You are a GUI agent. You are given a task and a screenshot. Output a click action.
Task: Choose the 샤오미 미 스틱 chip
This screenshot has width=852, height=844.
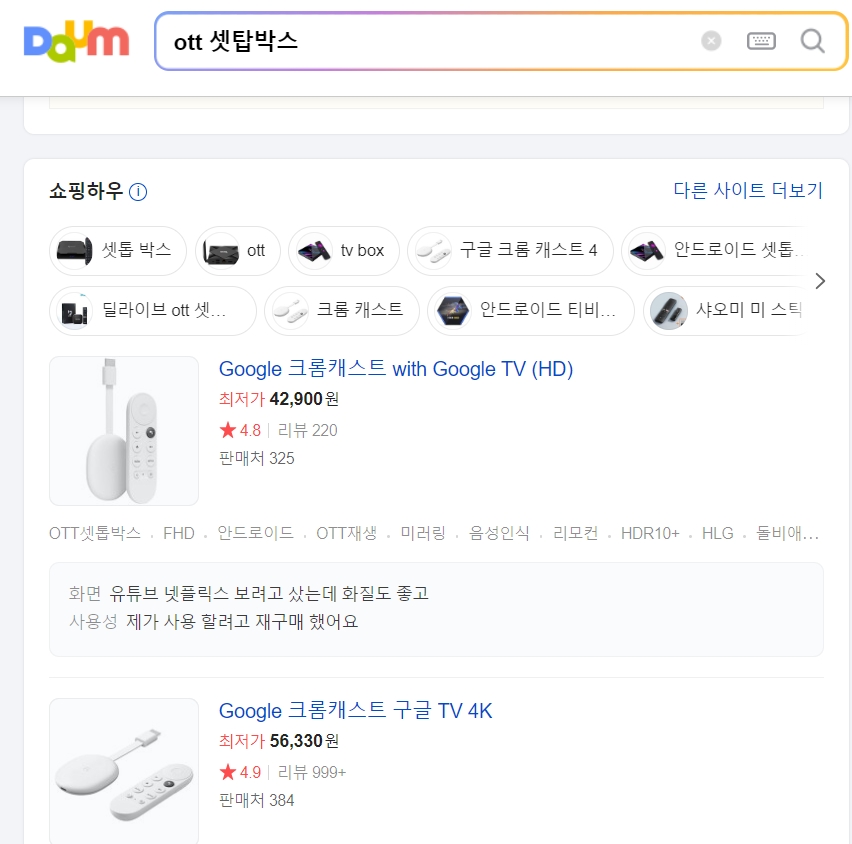pyautogui.click(x=726, y=311)
